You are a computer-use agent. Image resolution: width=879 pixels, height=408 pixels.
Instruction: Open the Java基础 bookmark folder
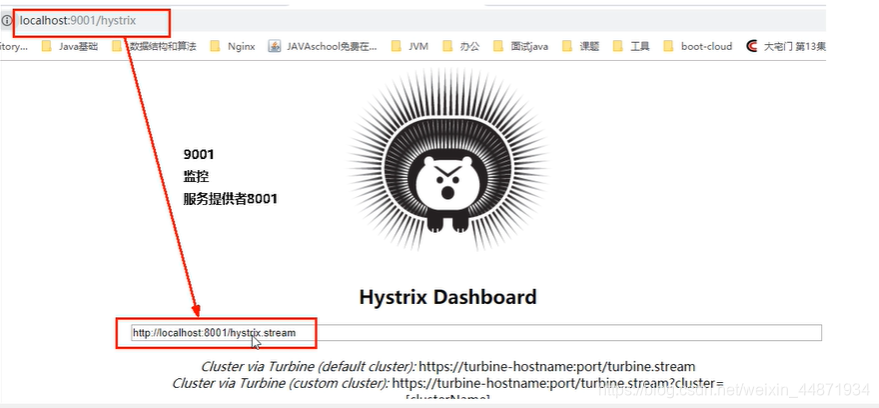coord(70,47)
